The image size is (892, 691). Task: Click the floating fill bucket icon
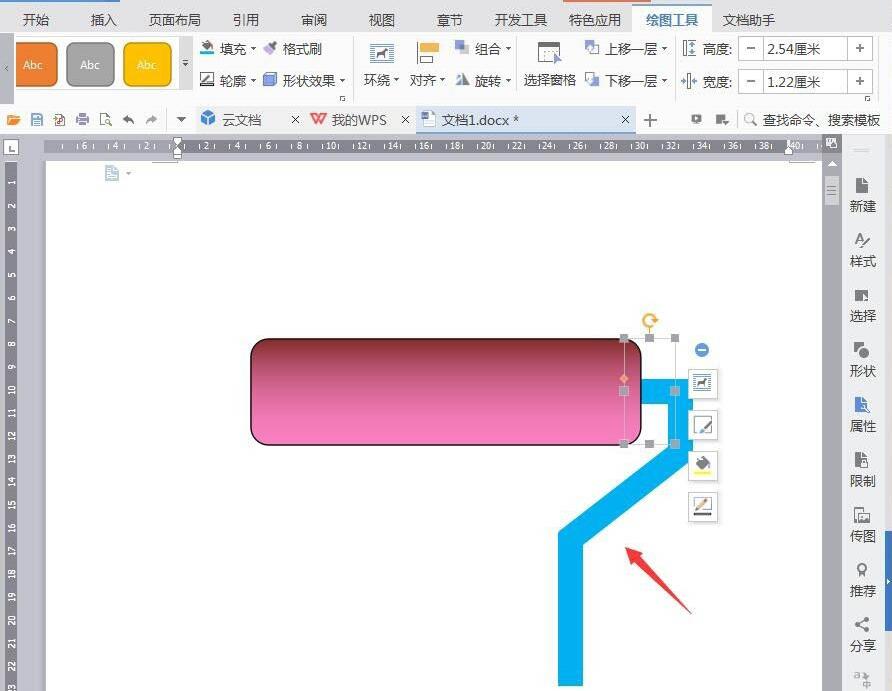point(703,466)
